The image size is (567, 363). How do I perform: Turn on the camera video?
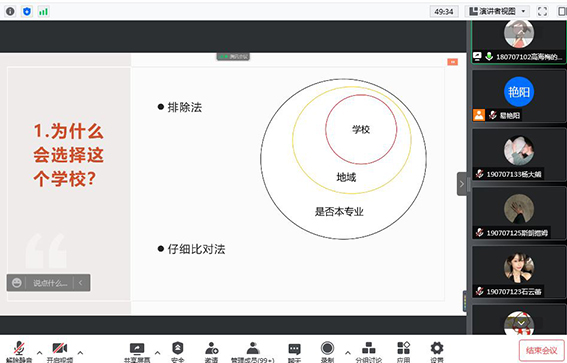[x=60, y=352]
